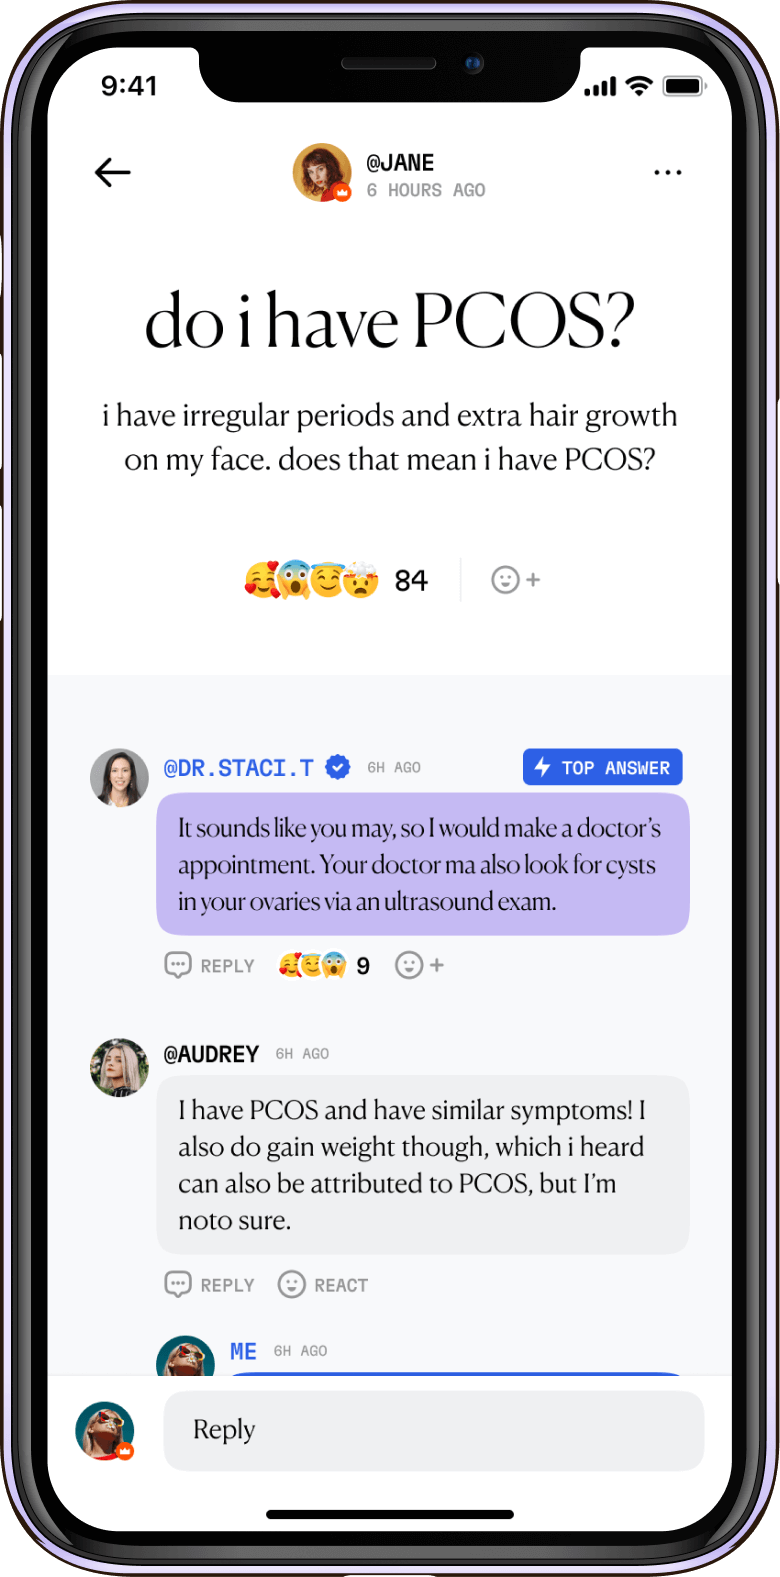
Task: Click the speech bubble icon under Audrey's comment
Action: coord(177,1284)
